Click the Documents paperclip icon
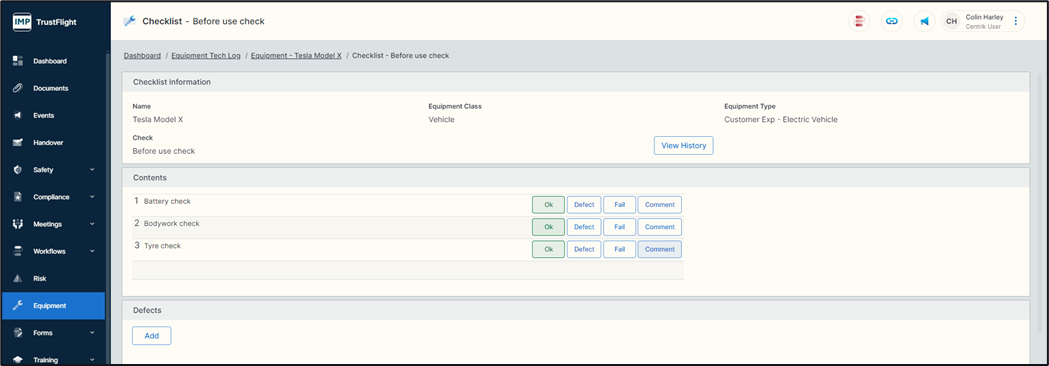 tap(18, 88)
